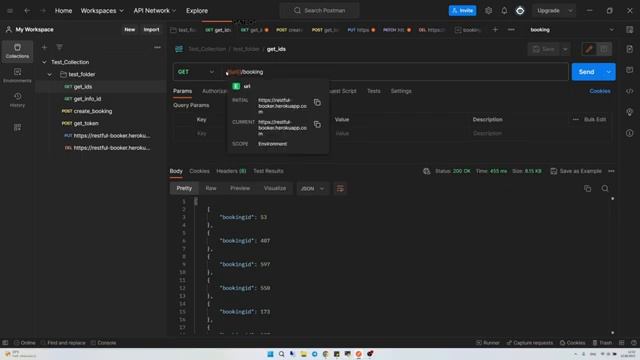
Task: Click the New button in workspace
Action: pyautogui.click(x=130, y=29)
